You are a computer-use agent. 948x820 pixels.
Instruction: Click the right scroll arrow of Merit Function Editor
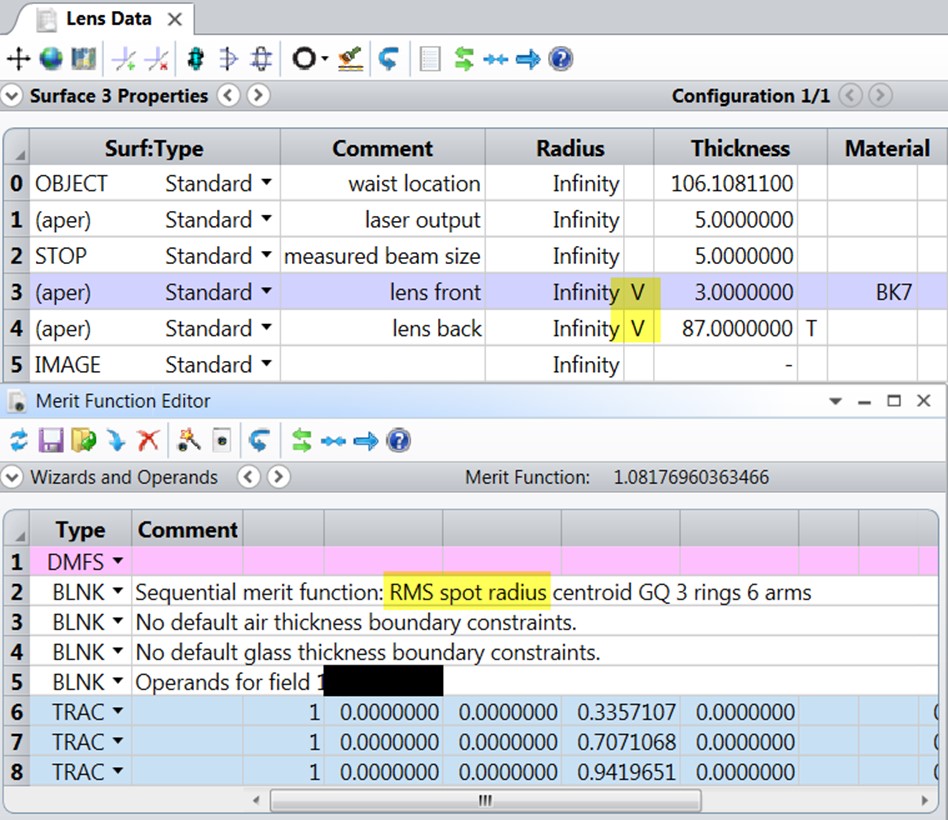pyautogui.click(x=924, y=800)
